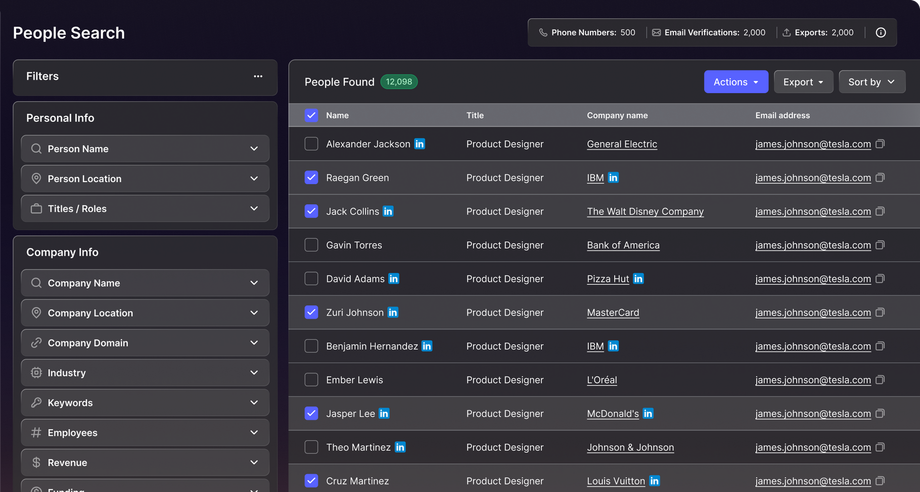Click the Email address column header
This screenshot has width=920, height=492.
pyautogui.click(x=782, y=116)
